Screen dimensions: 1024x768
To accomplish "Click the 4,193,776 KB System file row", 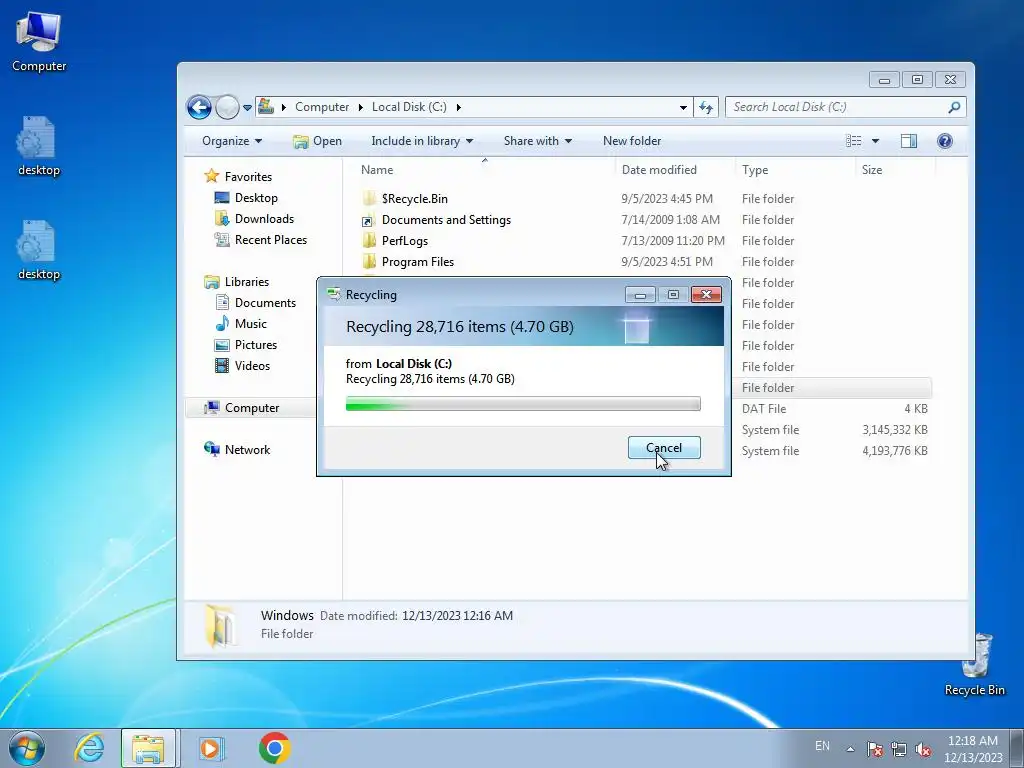I will [x=834, y=451].
